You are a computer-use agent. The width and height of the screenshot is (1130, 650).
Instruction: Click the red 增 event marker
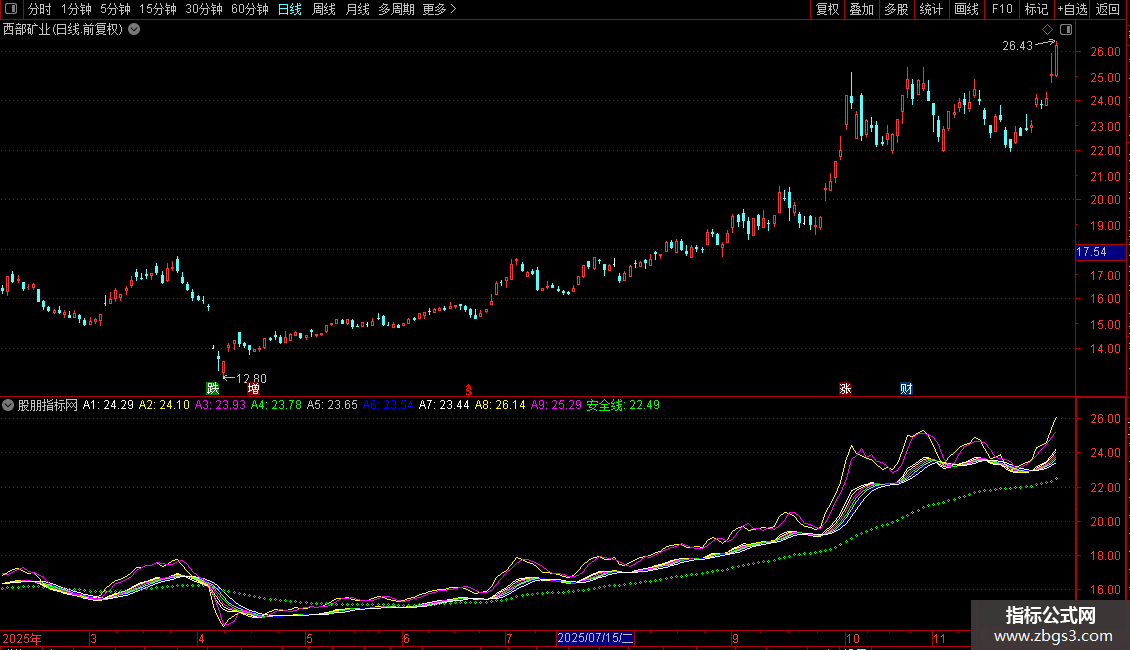click(254, 388)
